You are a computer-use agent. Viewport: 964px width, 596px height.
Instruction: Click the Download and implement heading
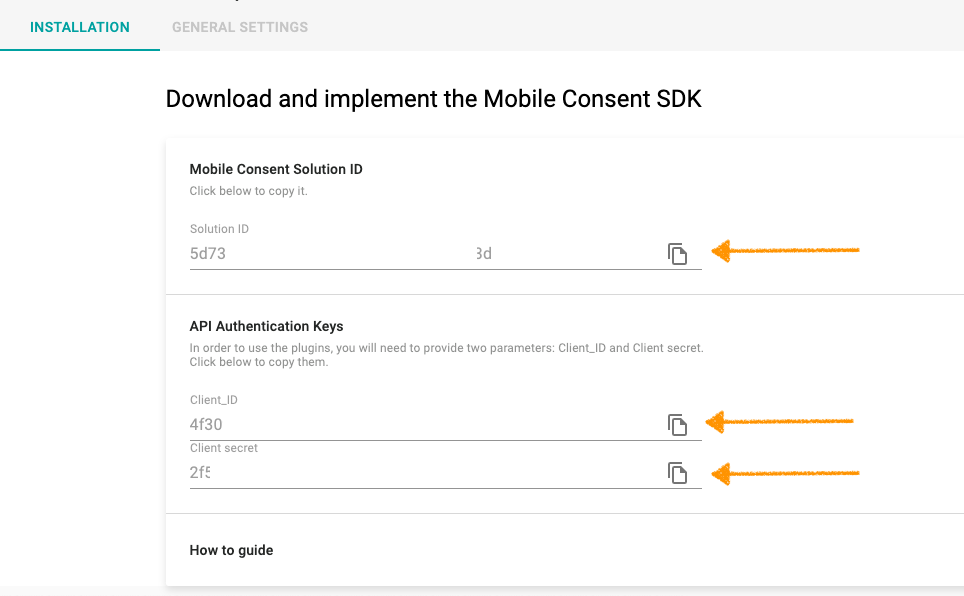tap(433, 98)
